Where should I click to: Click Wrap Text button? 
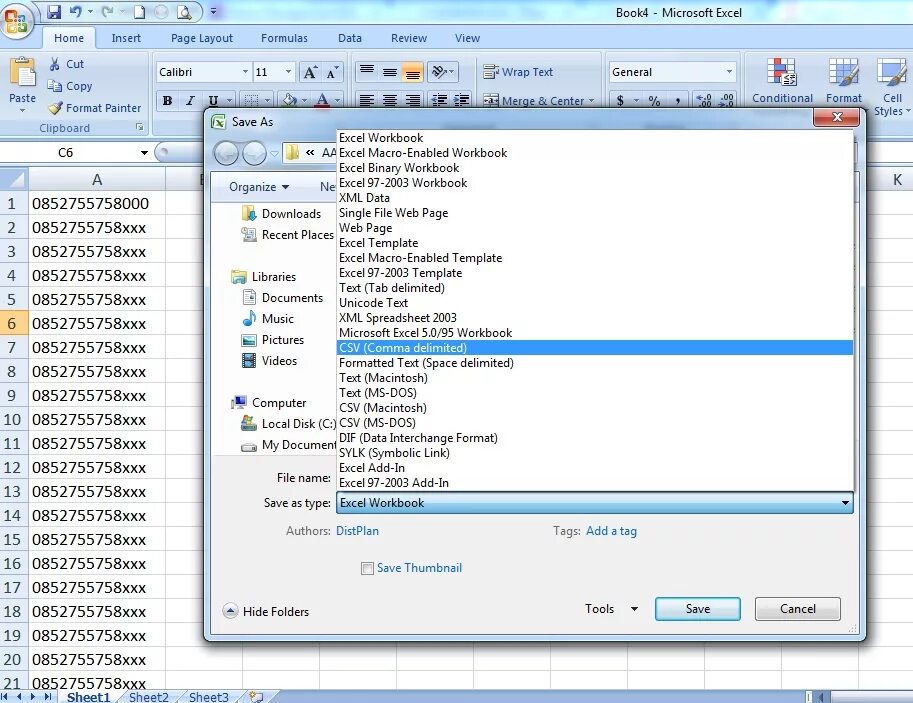tap(518, 72)
